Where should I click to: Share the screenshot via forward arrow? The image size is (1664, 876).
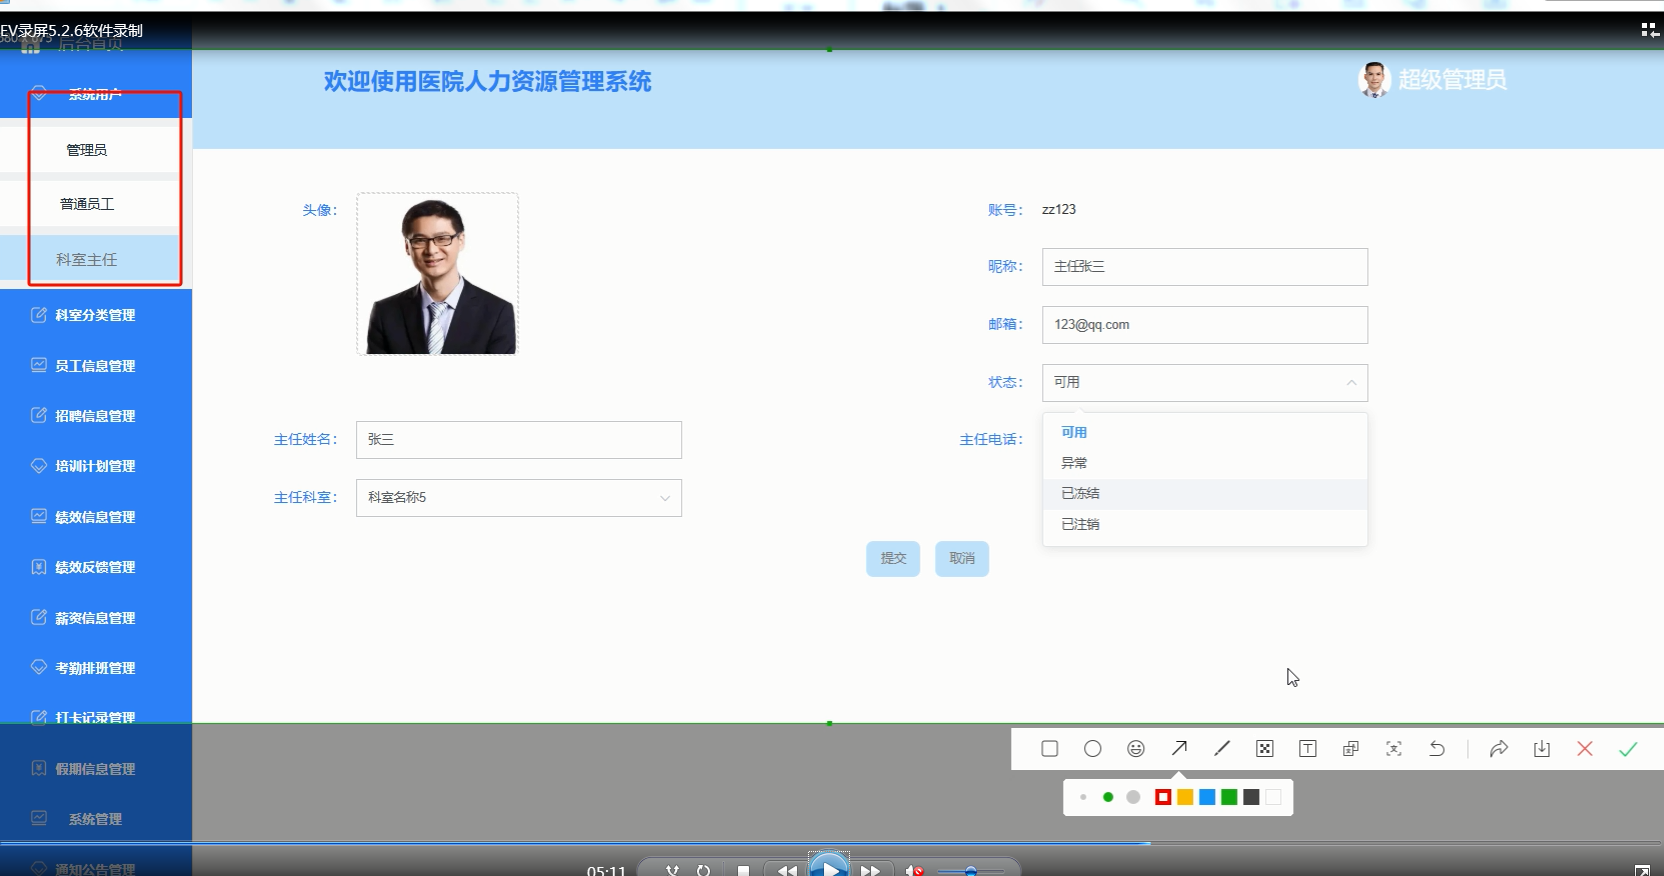(x=1498, y=749)
